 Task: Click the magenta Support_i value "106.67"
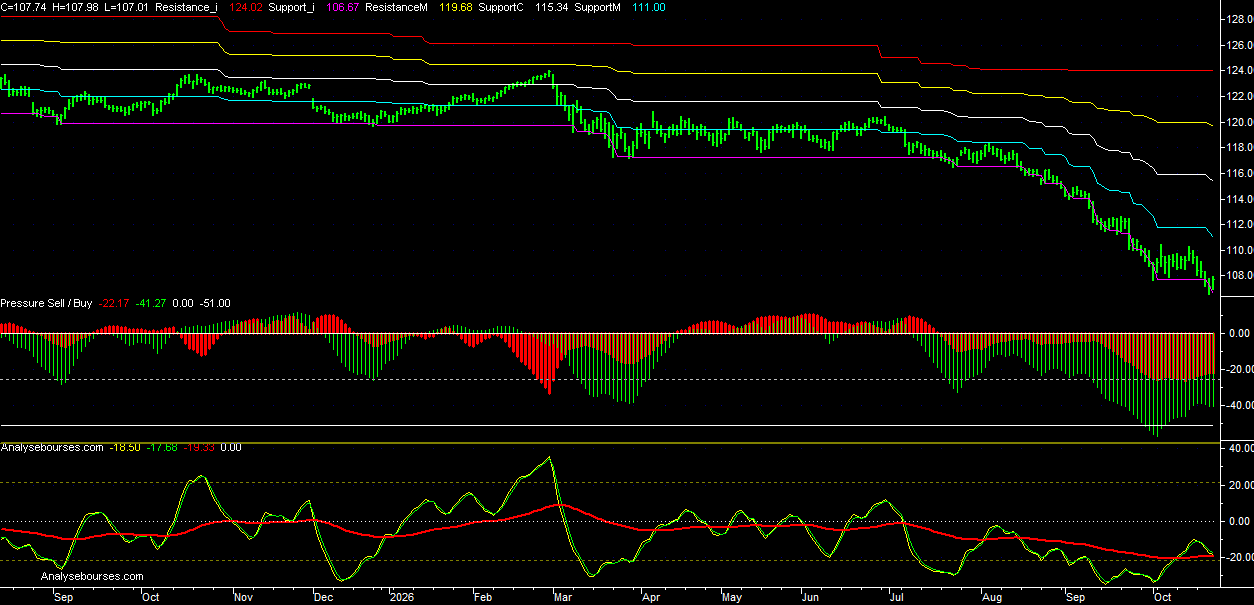click(343, 7)
